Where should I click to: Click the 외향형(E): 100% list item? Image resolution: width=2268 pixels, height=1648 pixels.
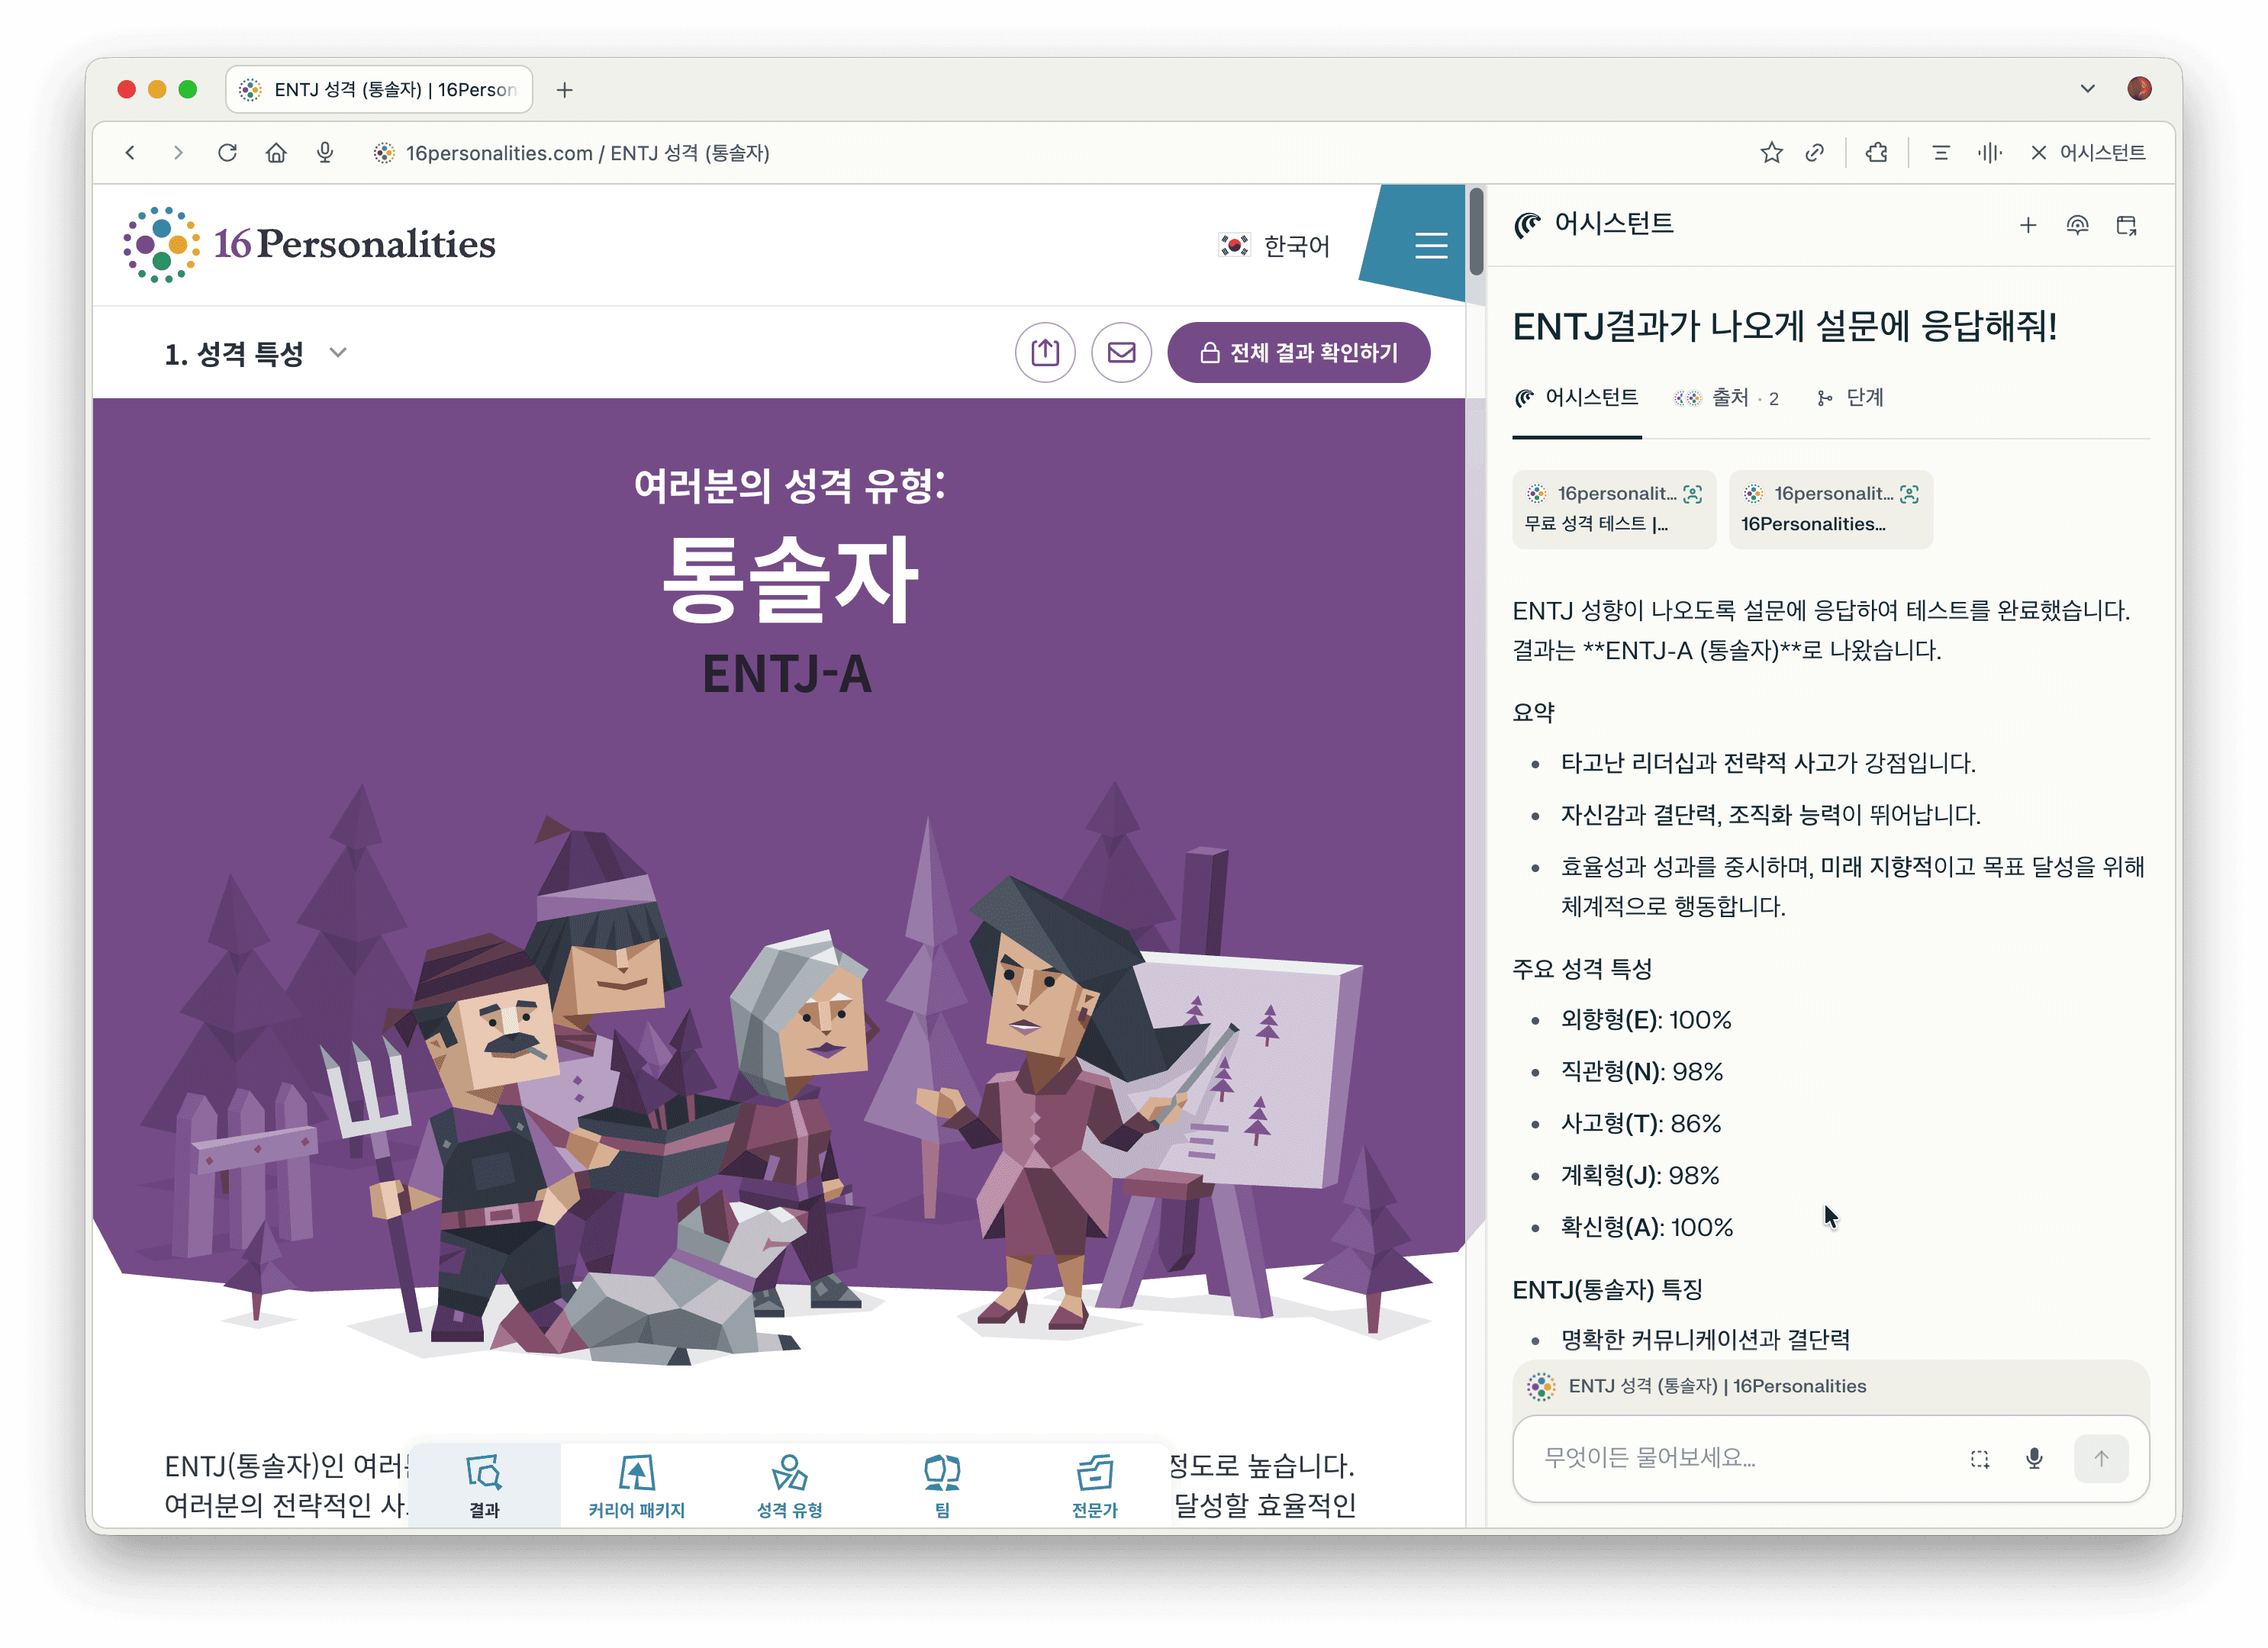[1646, 1020]
